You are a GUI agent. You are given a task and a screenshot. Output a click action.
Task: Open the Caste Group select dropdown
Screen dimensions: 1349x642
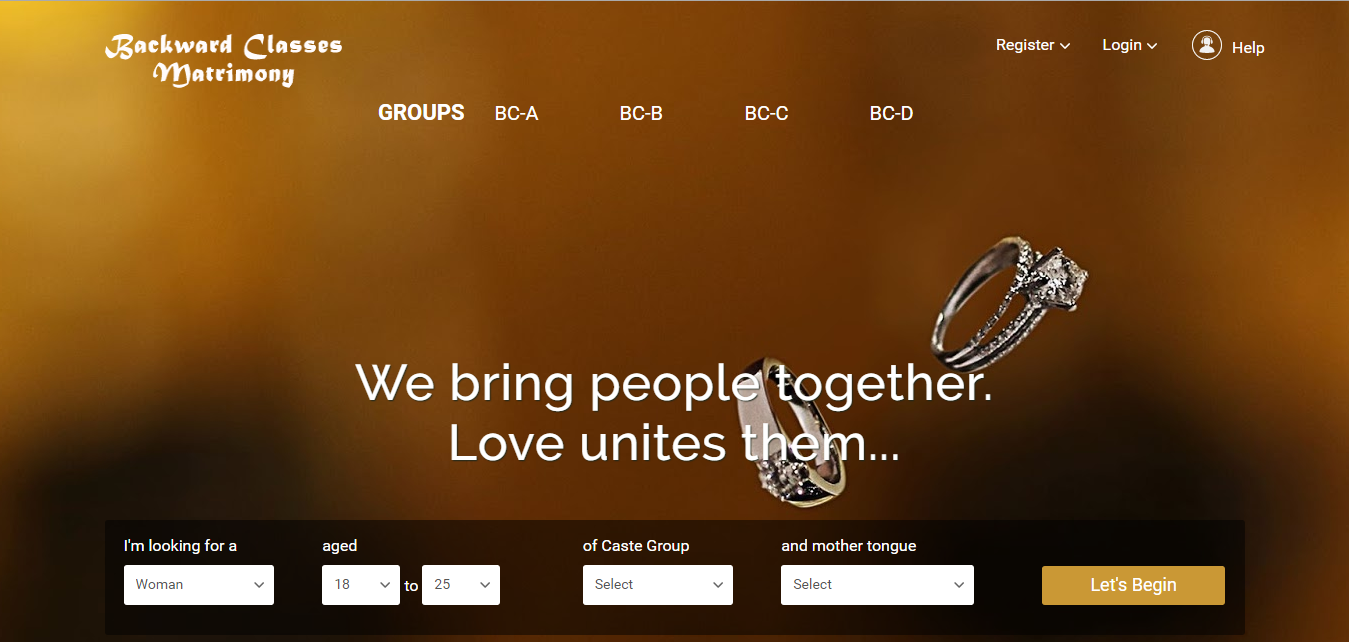[658, 585]
